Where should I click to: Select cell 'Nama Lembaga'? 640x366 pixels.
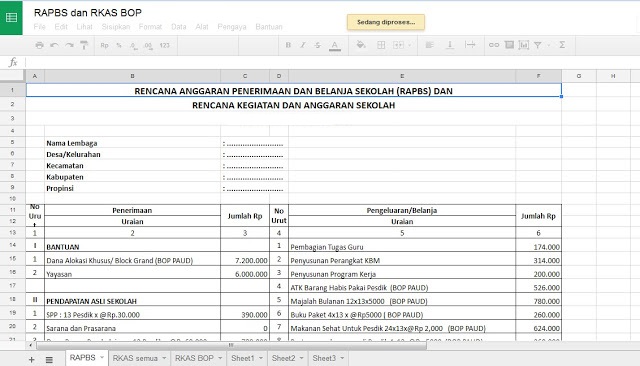(x=132, y=143)
